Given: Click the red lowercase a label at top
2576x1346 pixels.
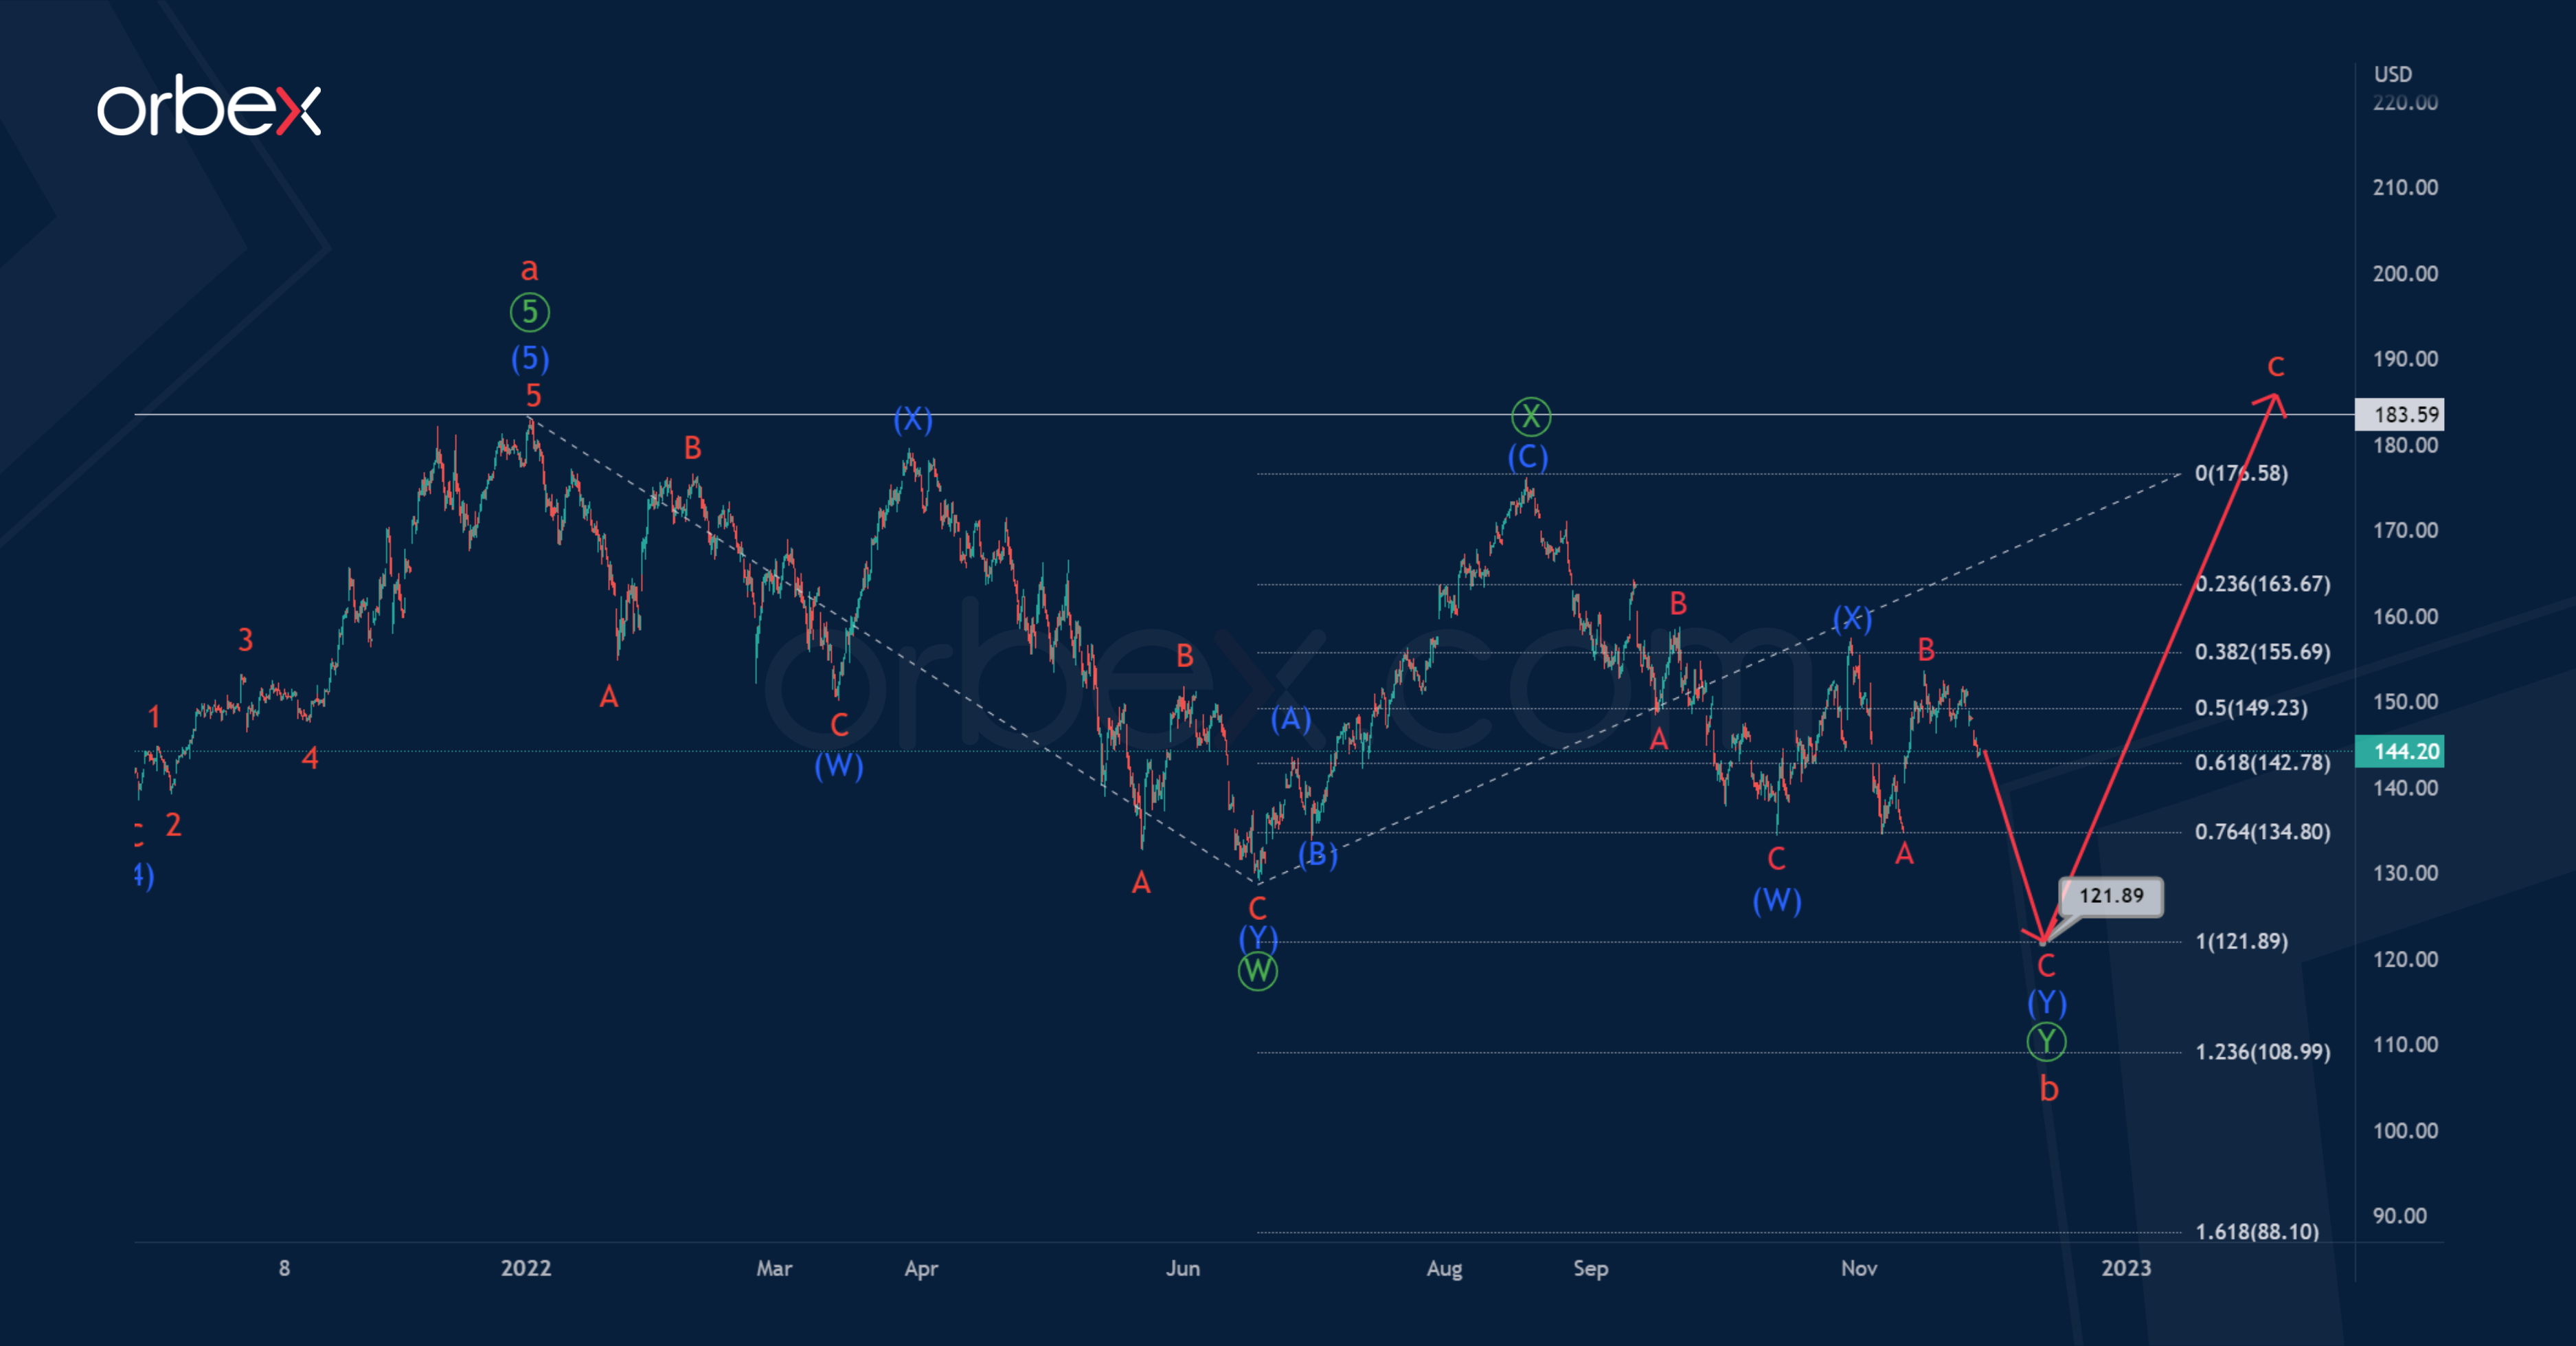Looking at the screenshot, I should [529, 269].
